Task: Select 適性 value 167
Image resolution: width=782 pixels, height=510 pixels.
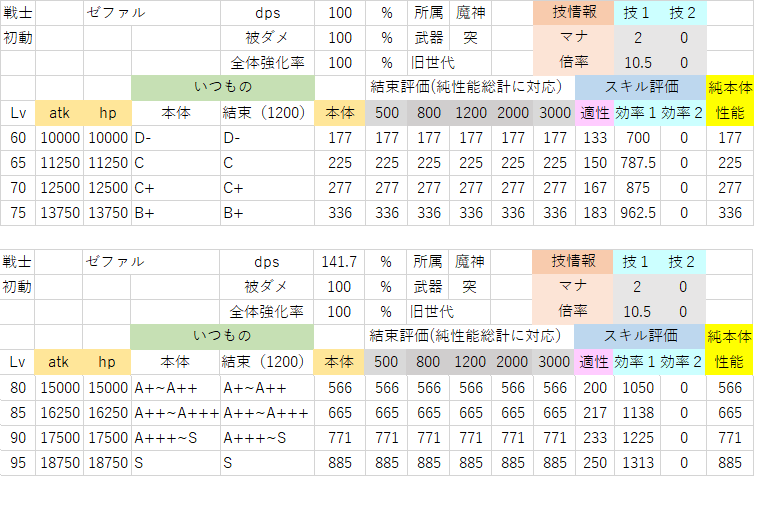Action: tap(594, 188)
